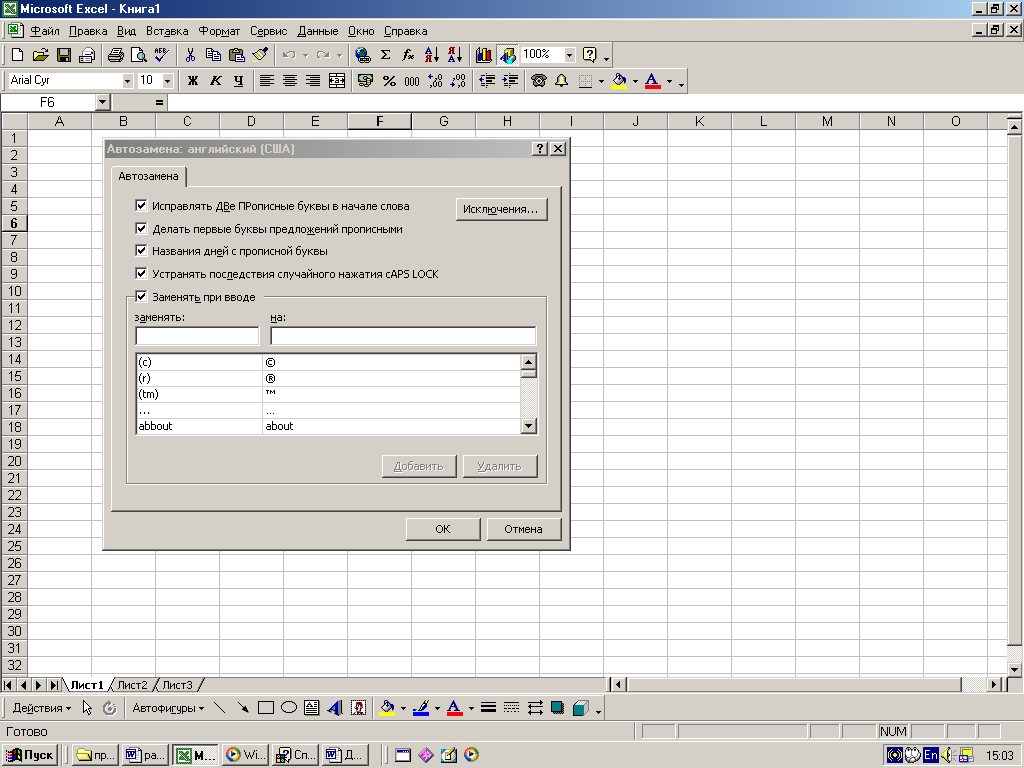The width and height of the screenshot is (1024, 768).
Task: Click the Open file folder icon
Action: click(40, 55)
